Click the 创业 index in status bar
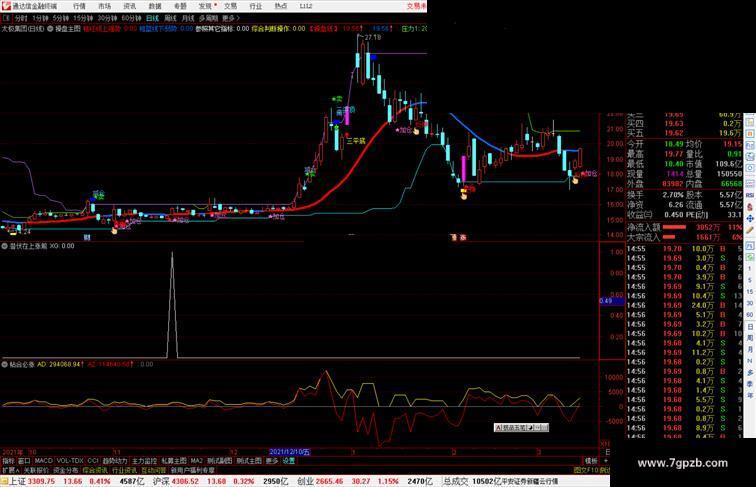 [x=306, y=481]
